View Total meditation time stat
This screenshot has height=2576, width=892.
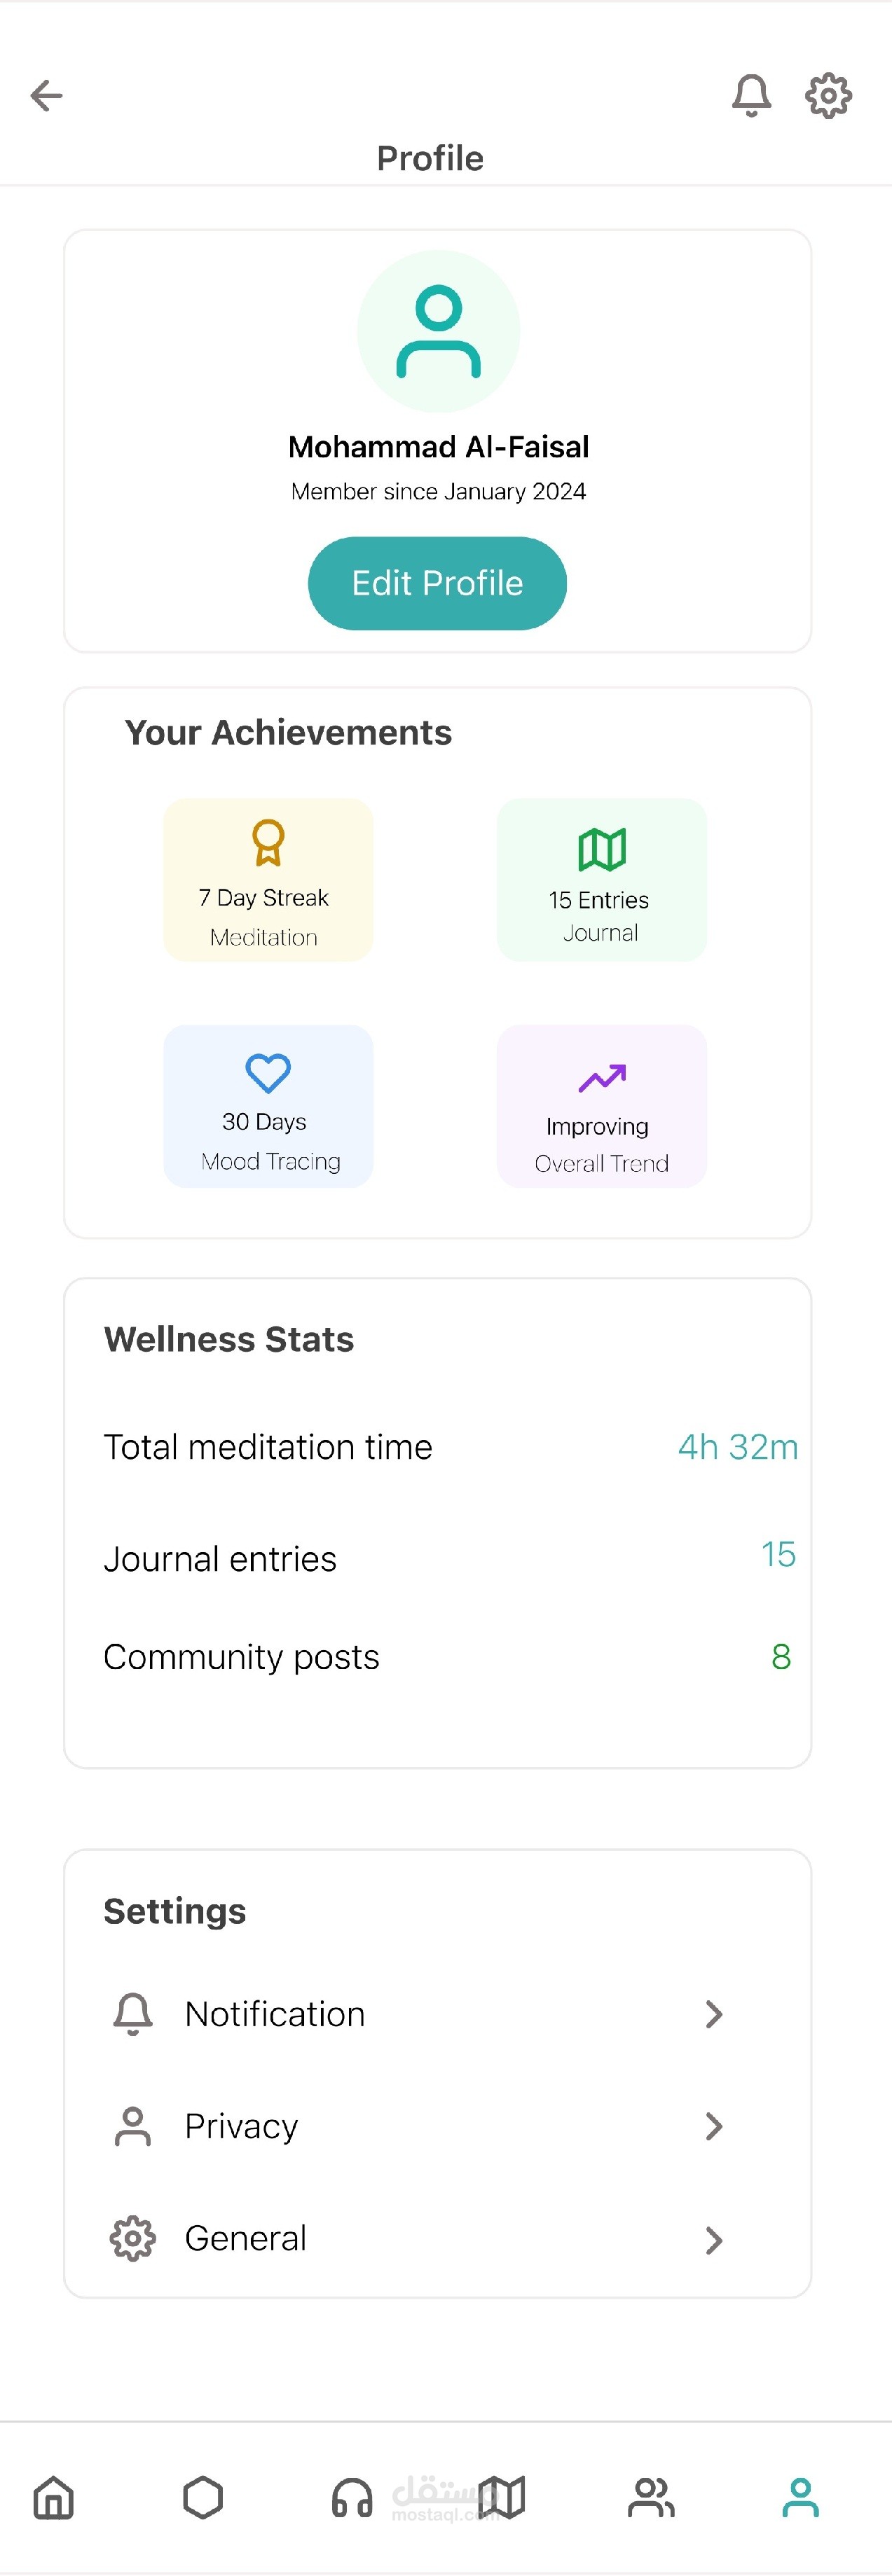point(450,1447)
